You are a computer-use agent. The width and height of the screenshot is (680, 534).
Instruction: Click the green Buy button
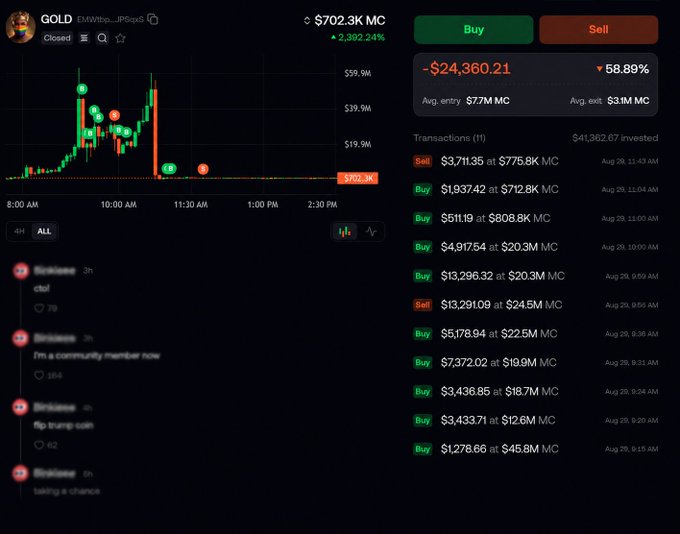[474, 29]
